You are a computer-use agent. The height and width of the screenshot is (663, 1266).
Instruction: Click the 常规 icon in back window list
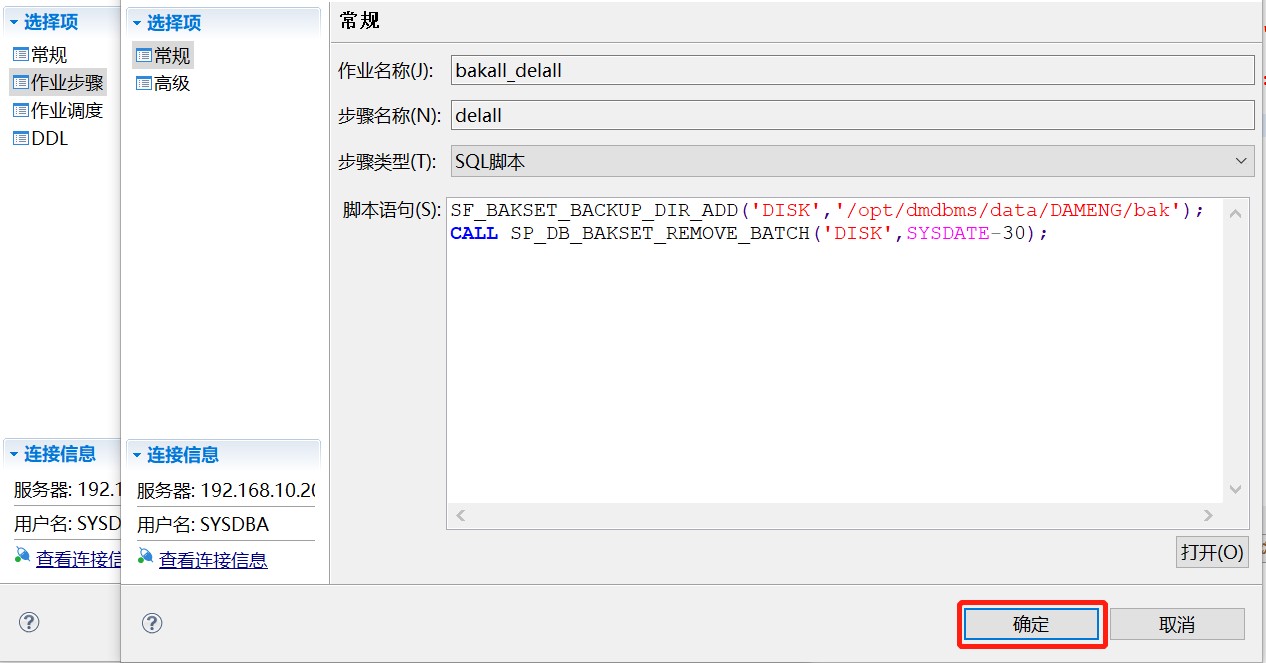21,54
